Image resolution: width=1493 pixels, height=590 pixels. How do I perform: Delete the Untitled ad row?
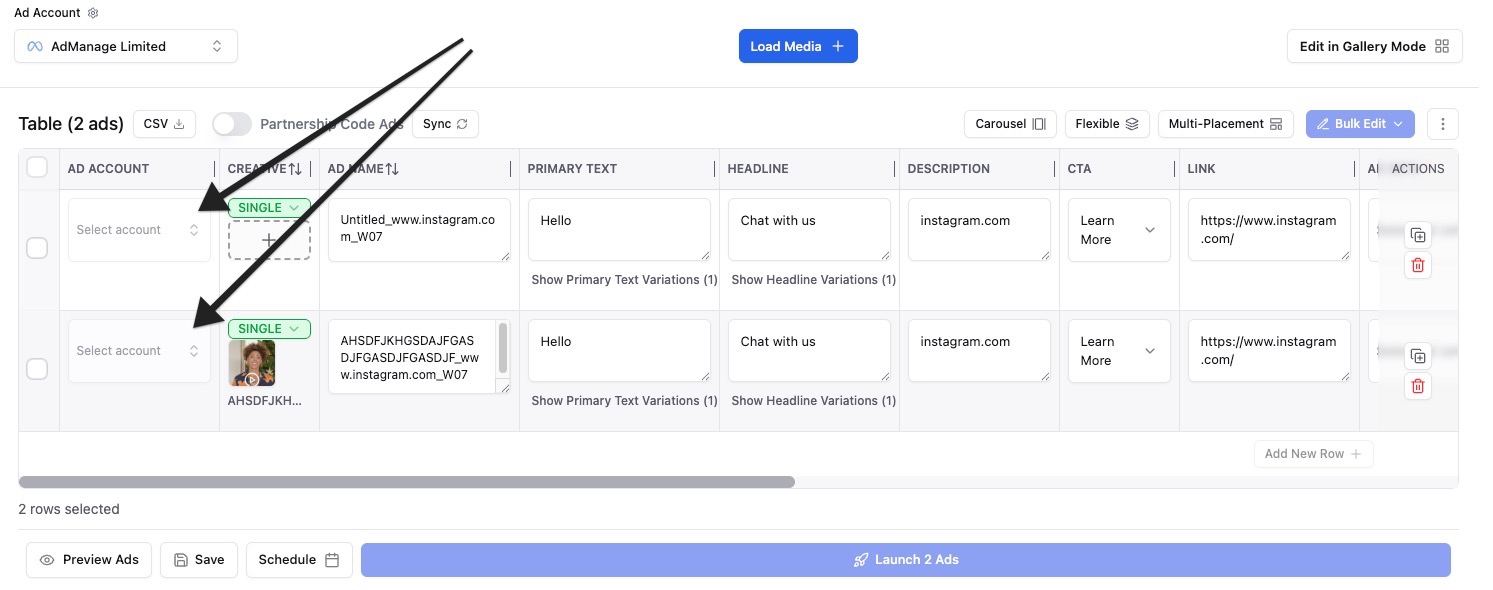tap(1417, 265)
